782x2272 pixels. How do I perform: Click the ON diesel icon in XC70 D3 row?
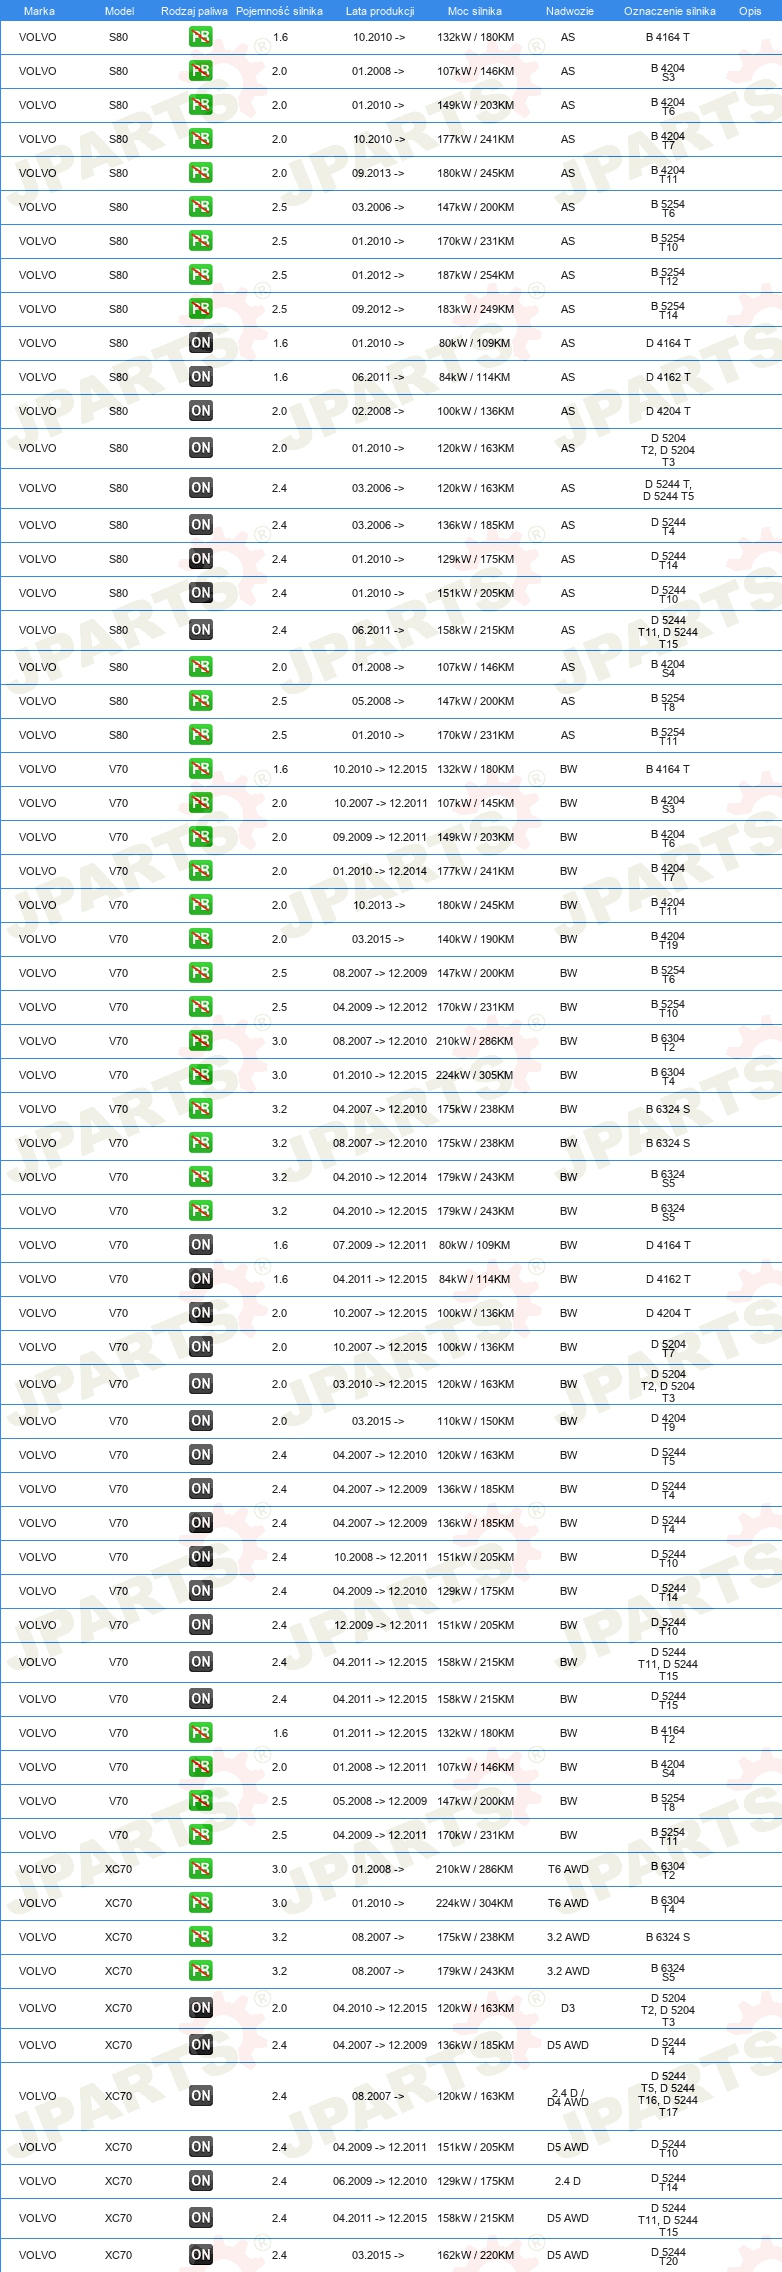[x=201, y=2008]
